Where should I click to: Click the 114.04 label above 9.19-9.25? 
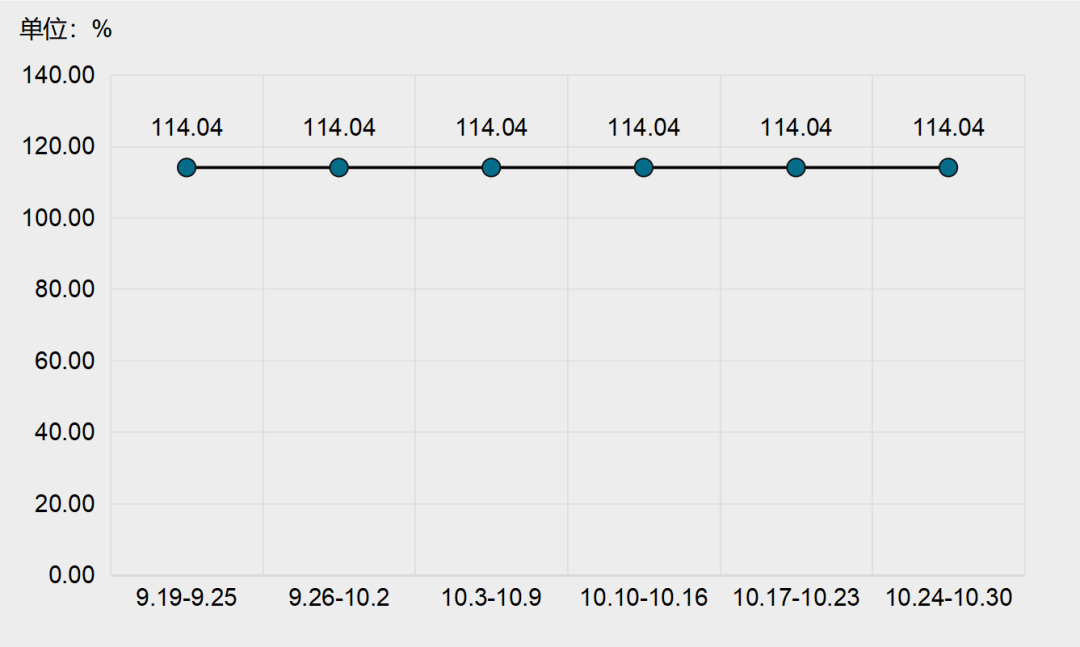(x=187, y=127)
